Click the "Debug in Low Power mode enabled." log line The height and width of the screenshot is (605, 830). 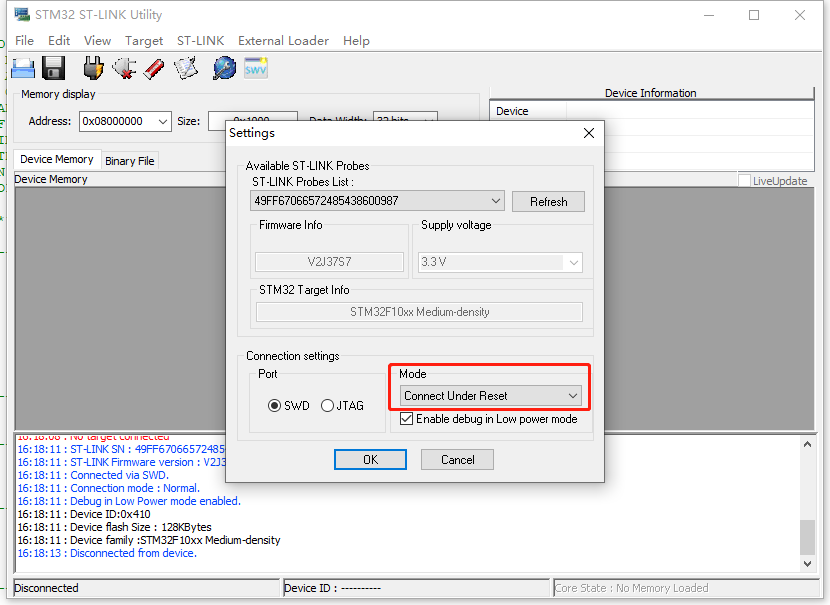point(129,501)
